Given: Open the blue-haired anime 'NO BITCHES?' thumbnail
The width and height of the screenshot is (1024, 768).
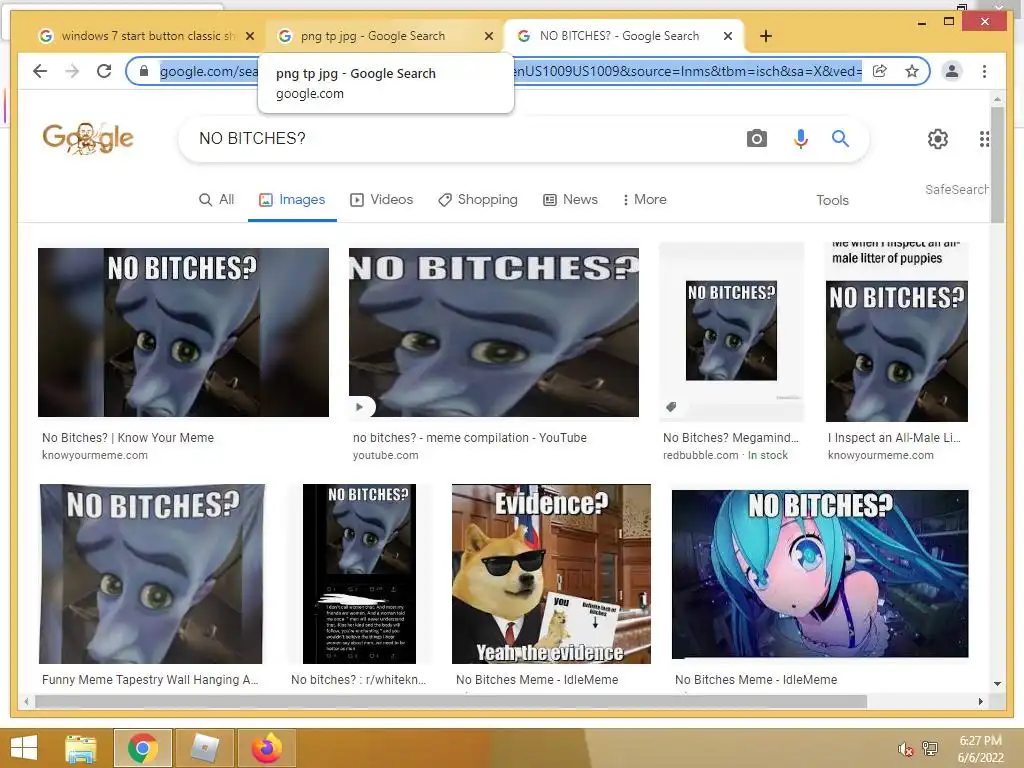Looking at the screenshot, I should (x=820, y=573).
